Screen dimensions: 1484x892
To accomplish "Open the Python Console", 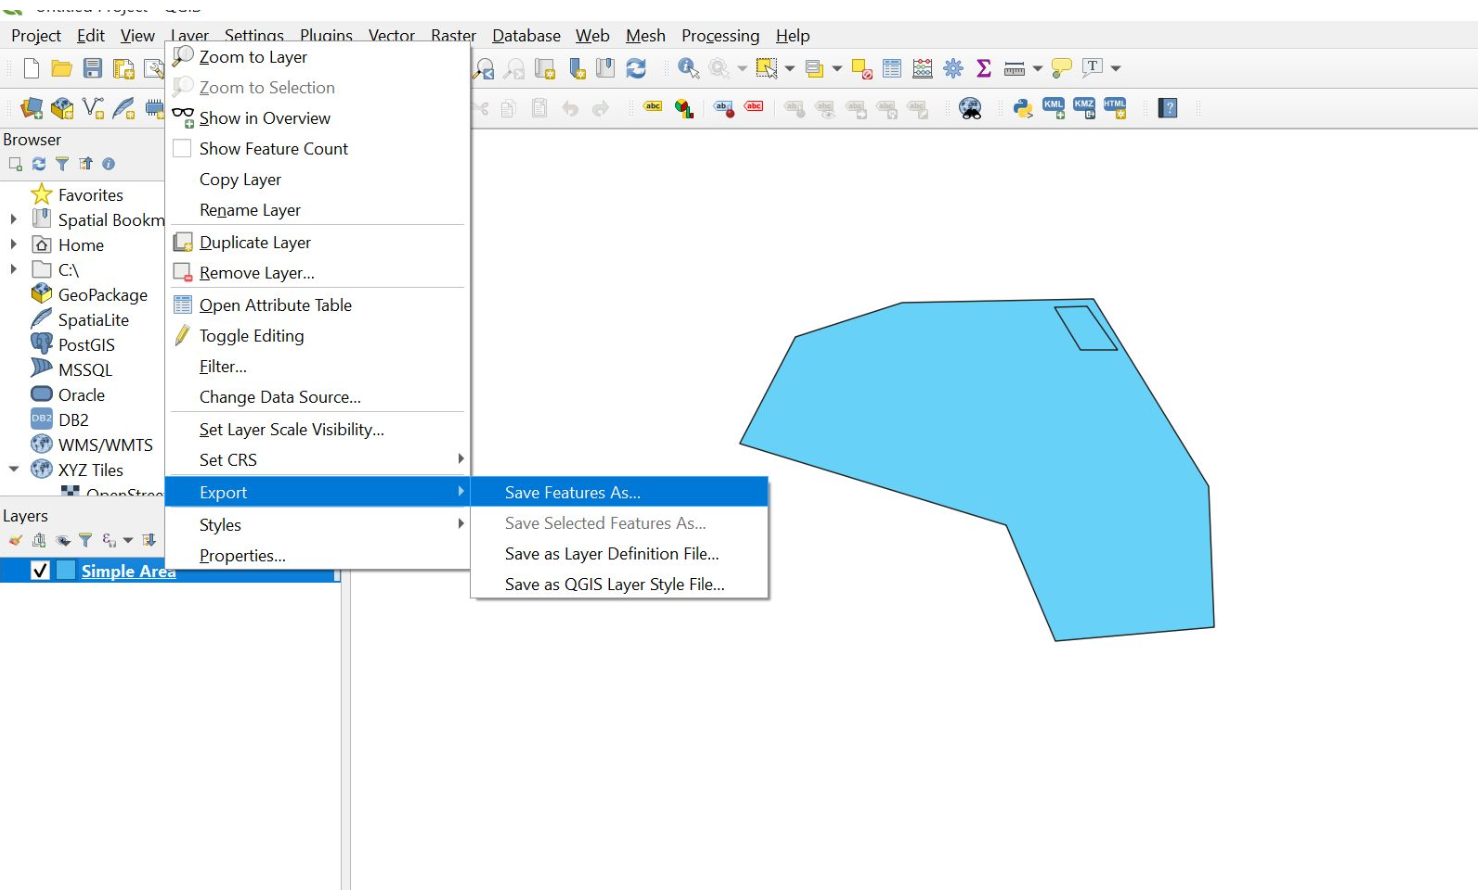I will pos(1024,108).
